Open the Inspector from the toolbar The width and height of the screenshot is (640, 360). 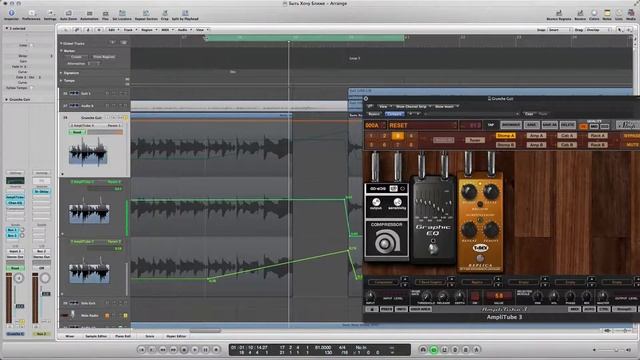[11, 15]
